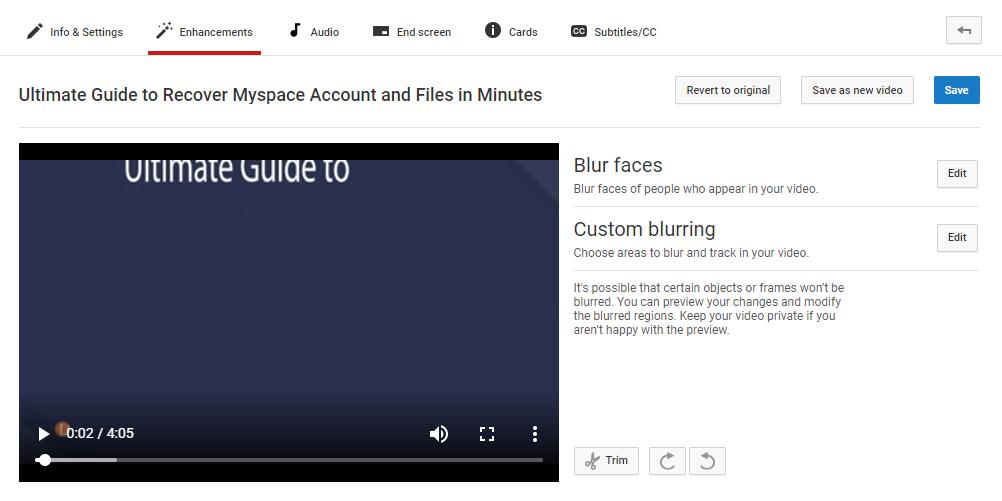The height and width of the screenshot is (501, 1002).
Task: Open the Subtitles/CC tab
Action: click(x=613, y=31)
